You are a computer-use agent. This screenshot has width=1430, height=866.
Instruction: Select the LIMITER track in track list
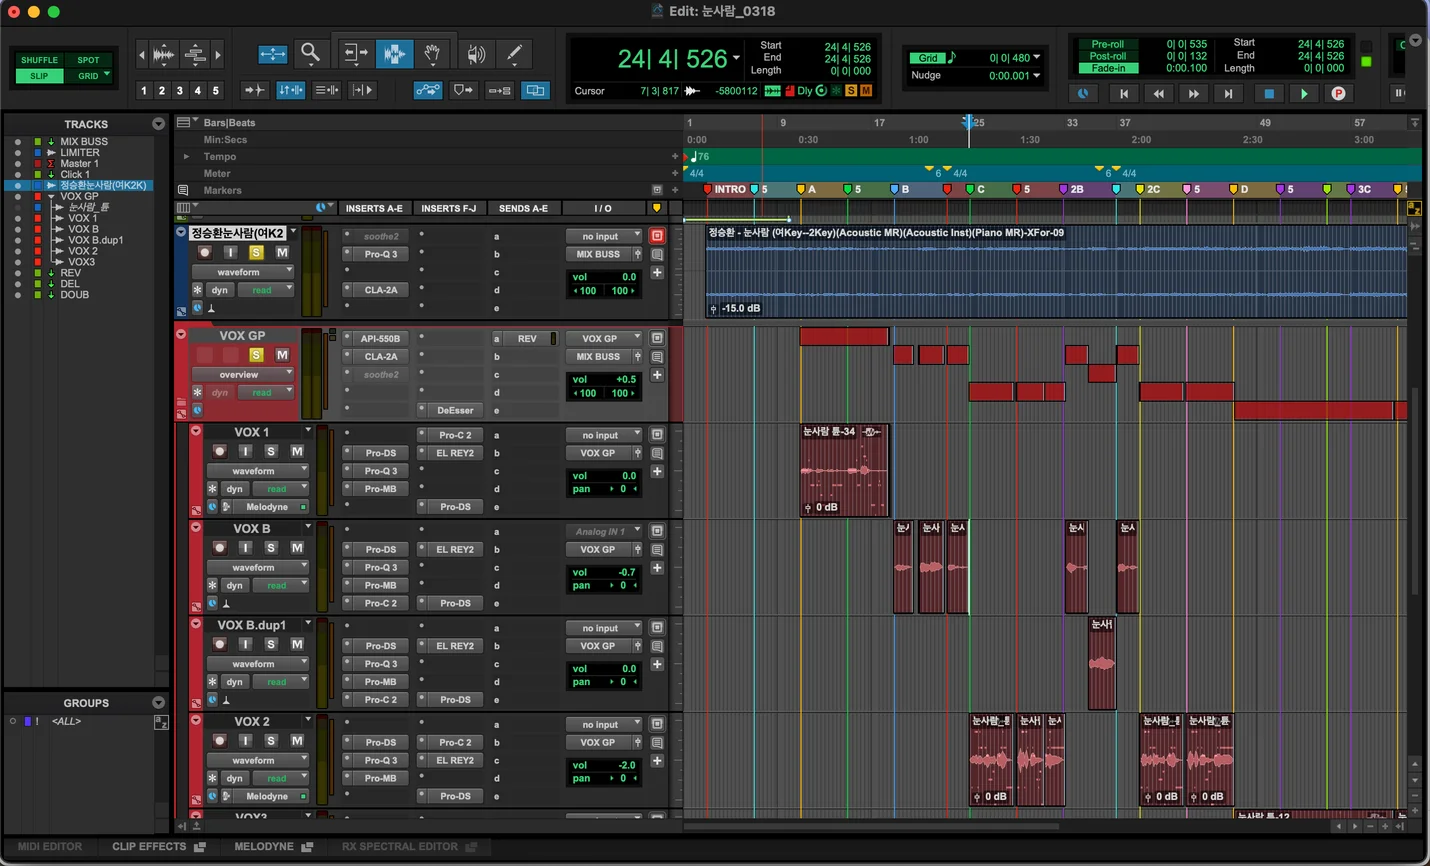pos(79,153)
